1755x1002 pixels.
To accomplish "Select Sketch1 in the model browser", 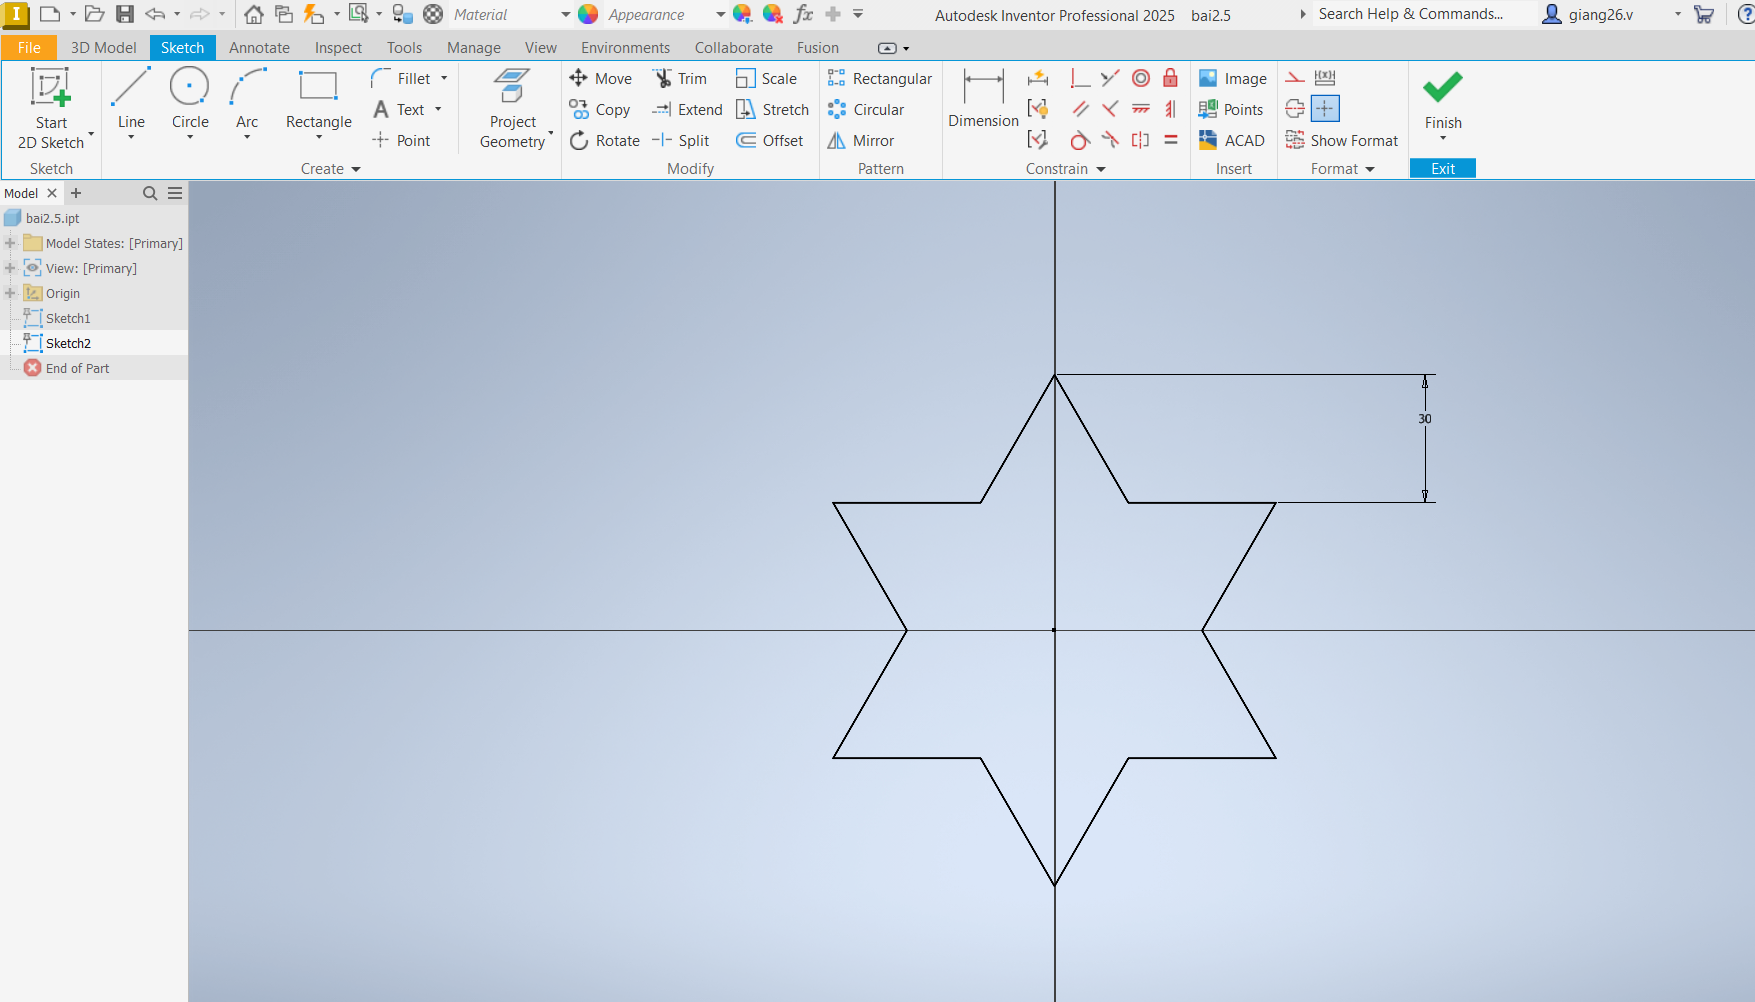I will pos(68,318).
